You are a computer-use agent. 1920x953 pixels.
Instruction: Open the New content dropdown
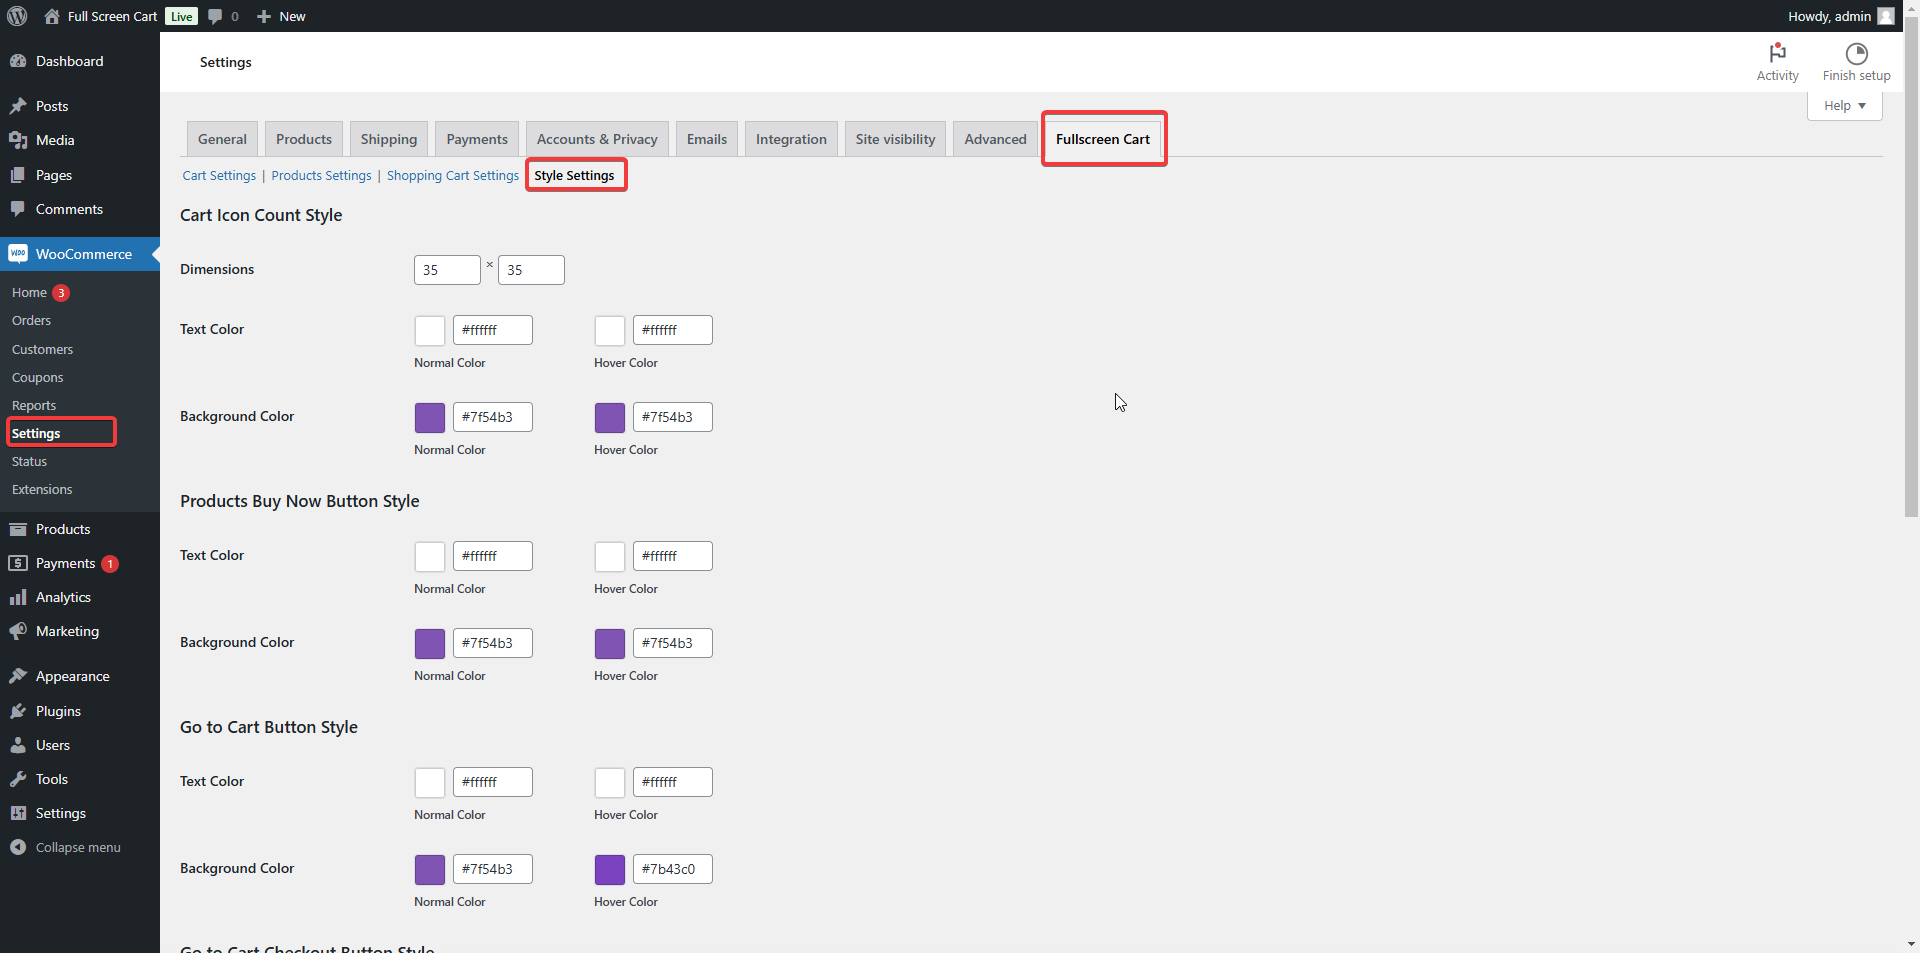pyautogui.click(x=281, y=16)
